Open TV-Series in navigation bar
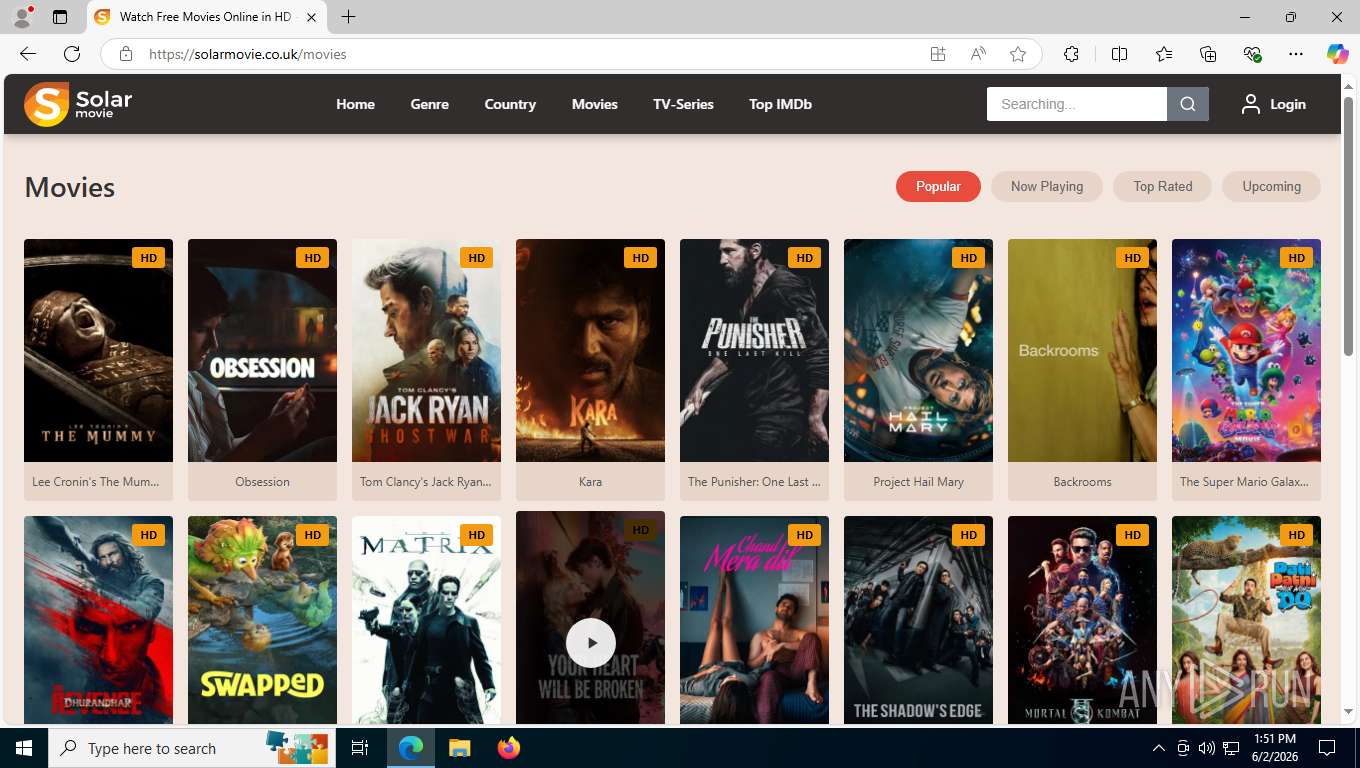 tap(683, 104)
